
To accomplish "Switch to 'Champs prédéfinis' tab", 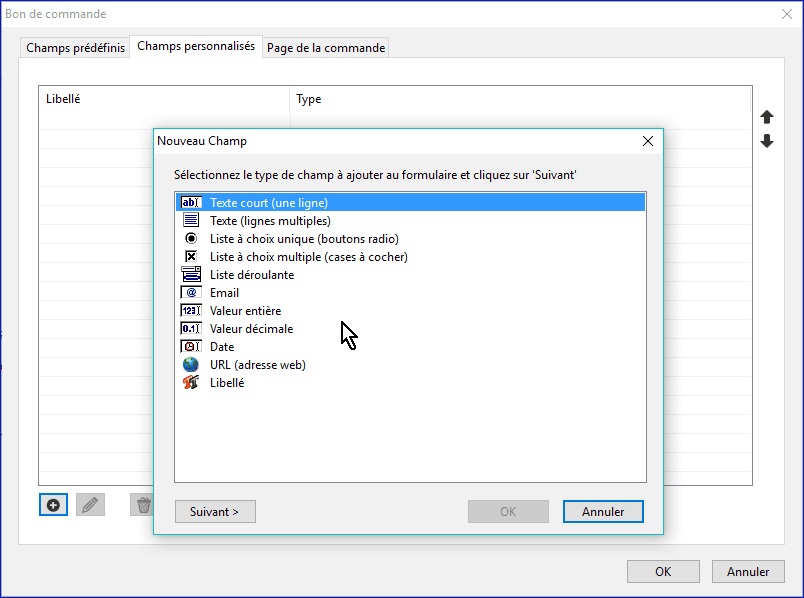I will (76, 48).
